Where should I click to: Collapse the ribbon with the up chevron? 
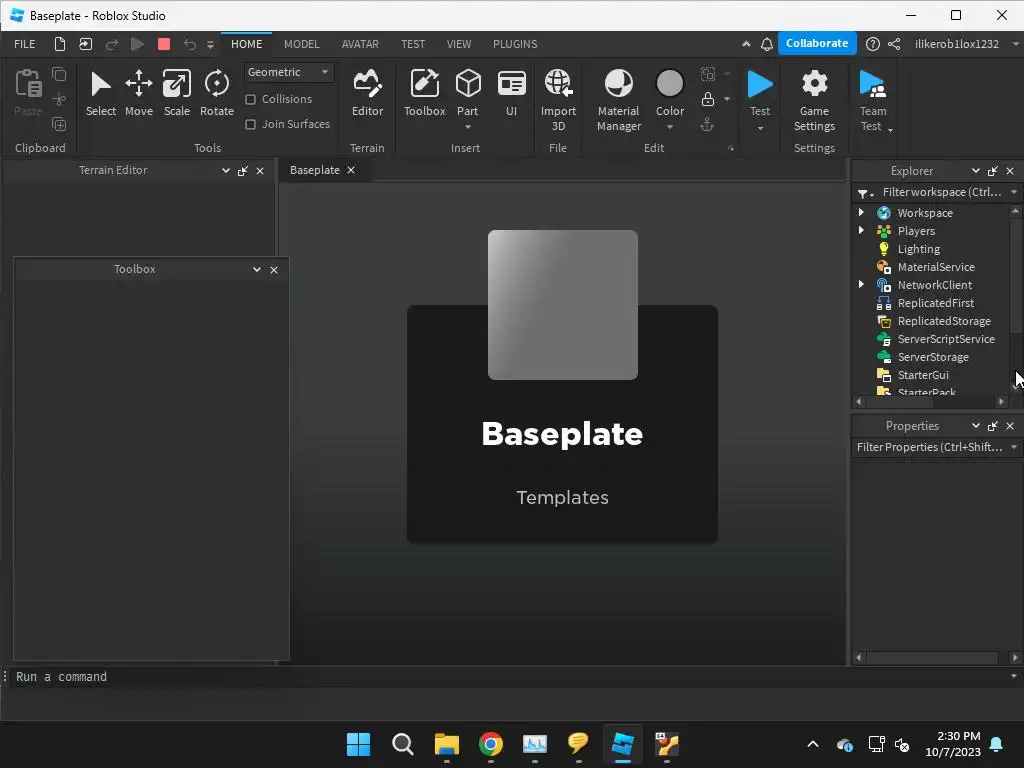(x=746, y=44)
